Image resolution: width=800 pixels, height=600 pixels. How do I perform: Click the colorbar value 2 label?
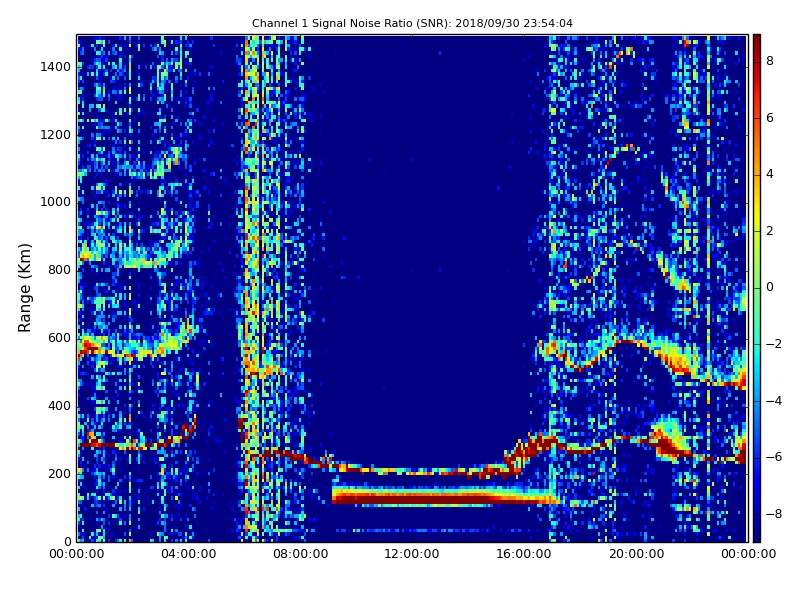point(769,231)
